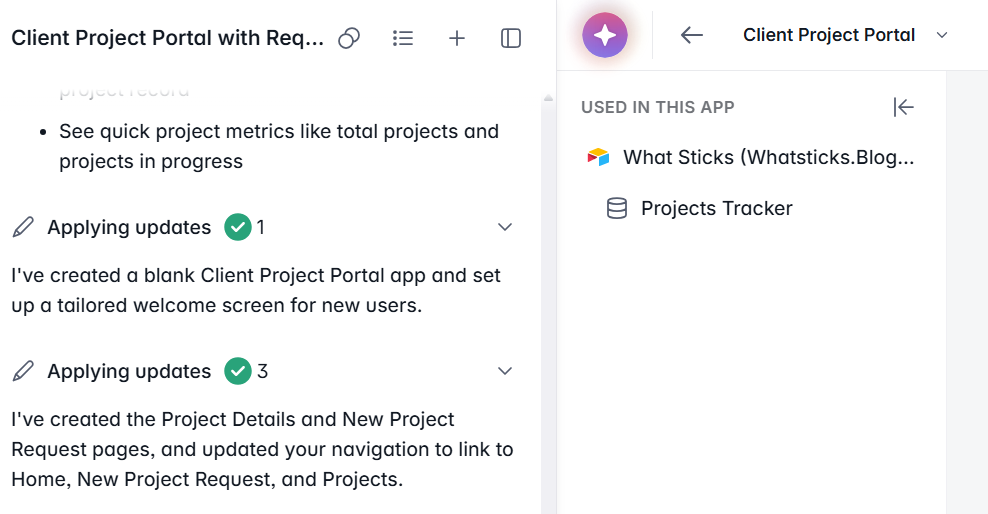Viewport: 988px width, 514px height.
Task: Click pencil icon of first Applying updates
Action: [x=23, y=227]
